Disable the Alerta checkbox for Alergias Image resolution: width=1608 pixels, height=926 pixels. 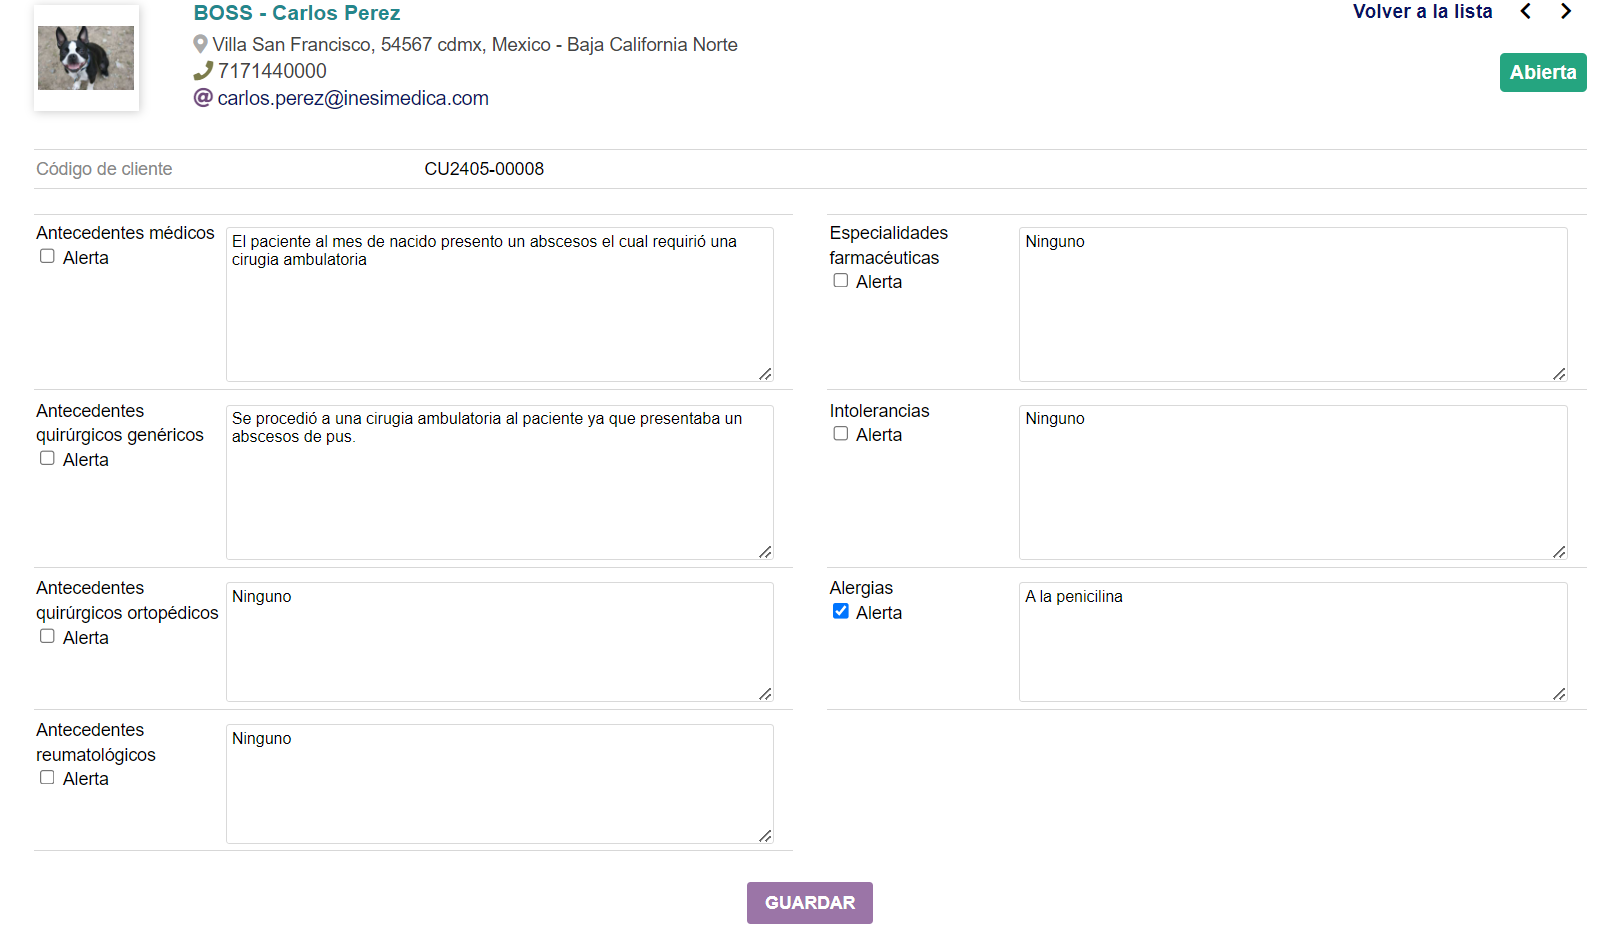click(840, 611)
